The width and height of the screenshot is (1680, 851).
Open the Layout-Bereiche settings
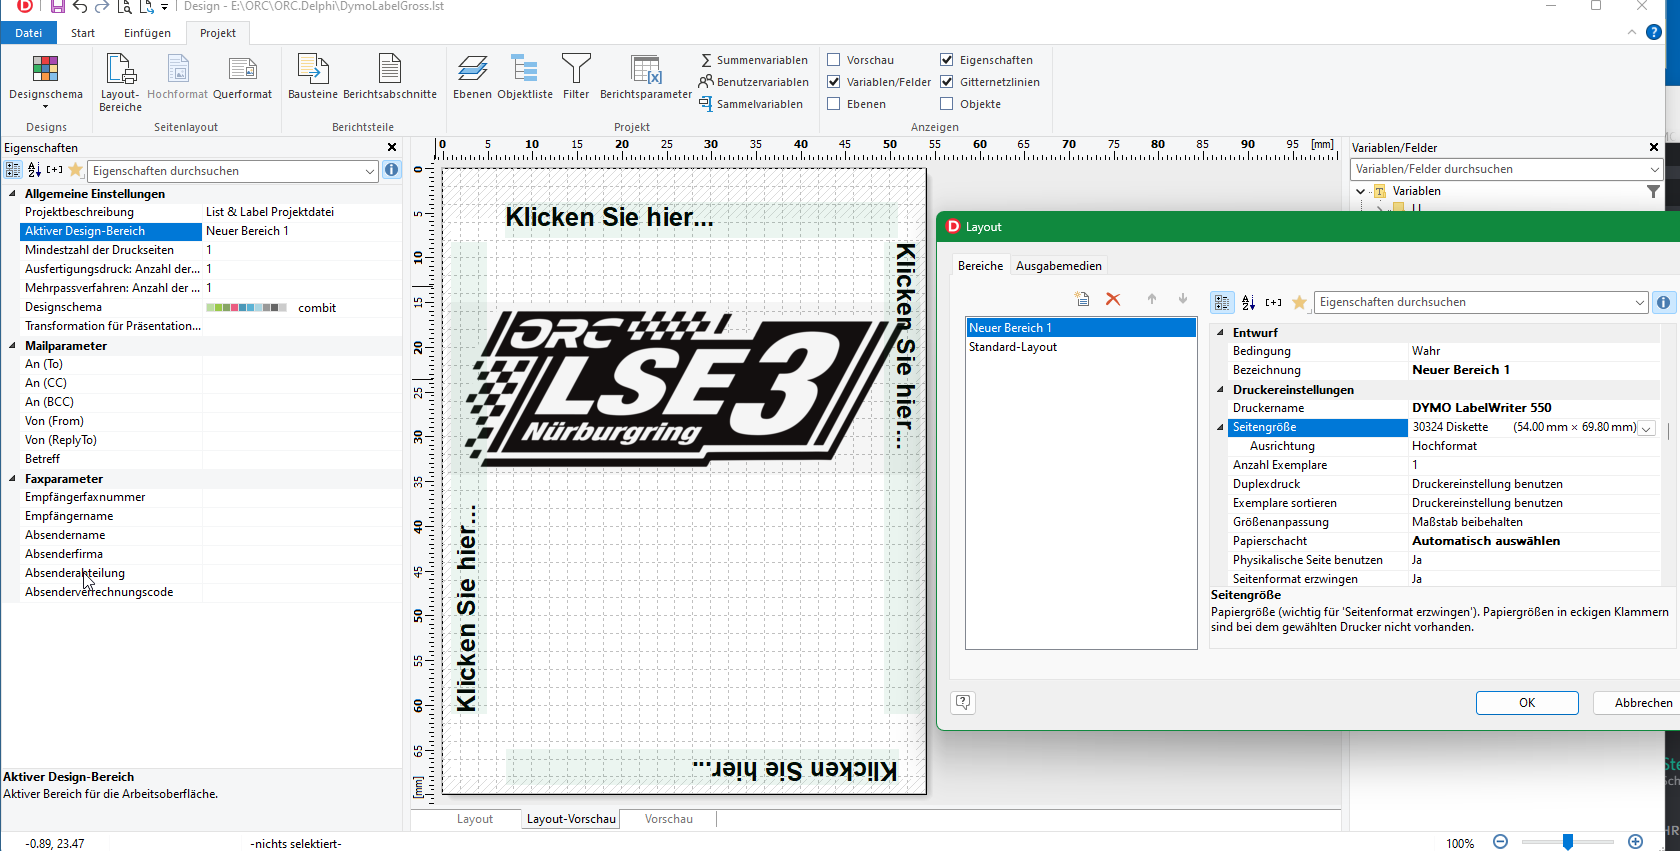click(x=120, y=81)
